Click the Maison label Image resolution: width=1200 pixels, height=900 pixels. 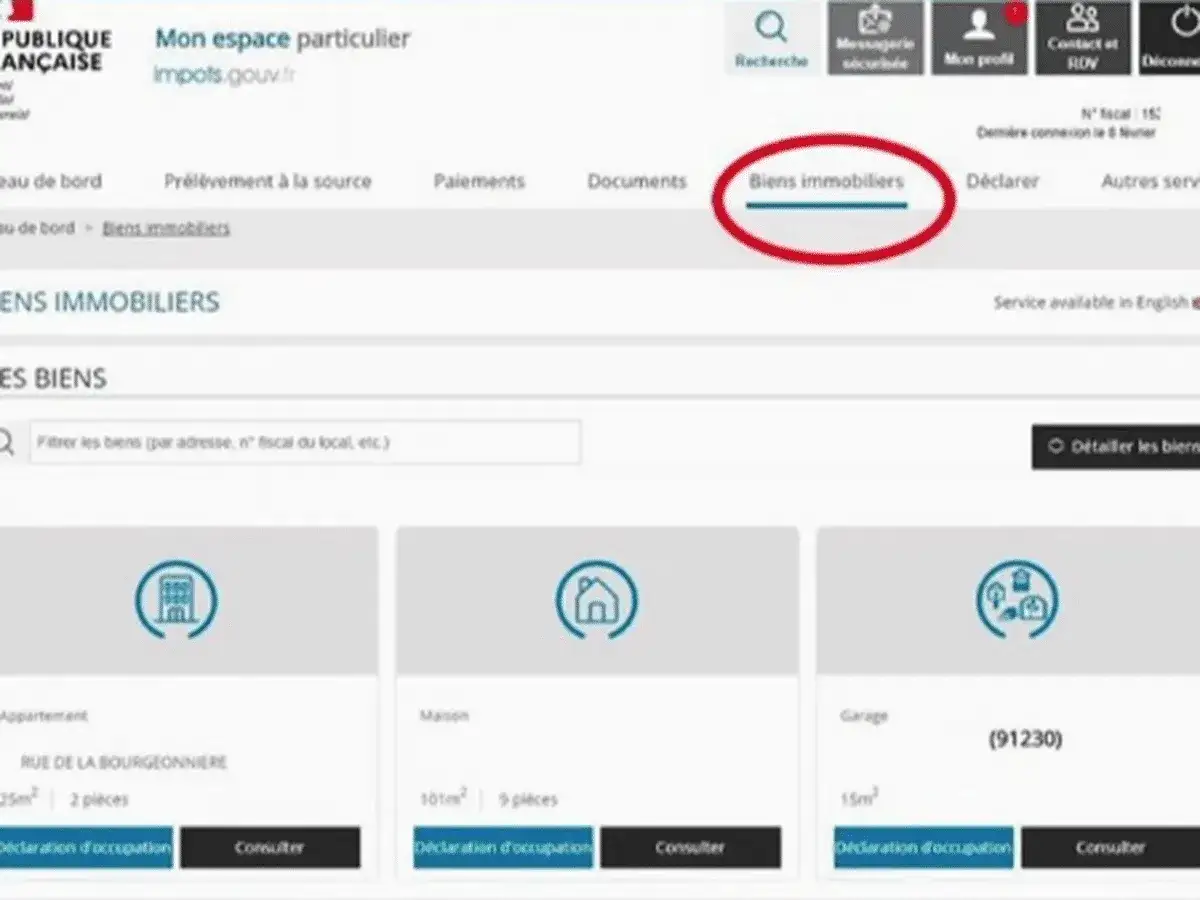444,716
